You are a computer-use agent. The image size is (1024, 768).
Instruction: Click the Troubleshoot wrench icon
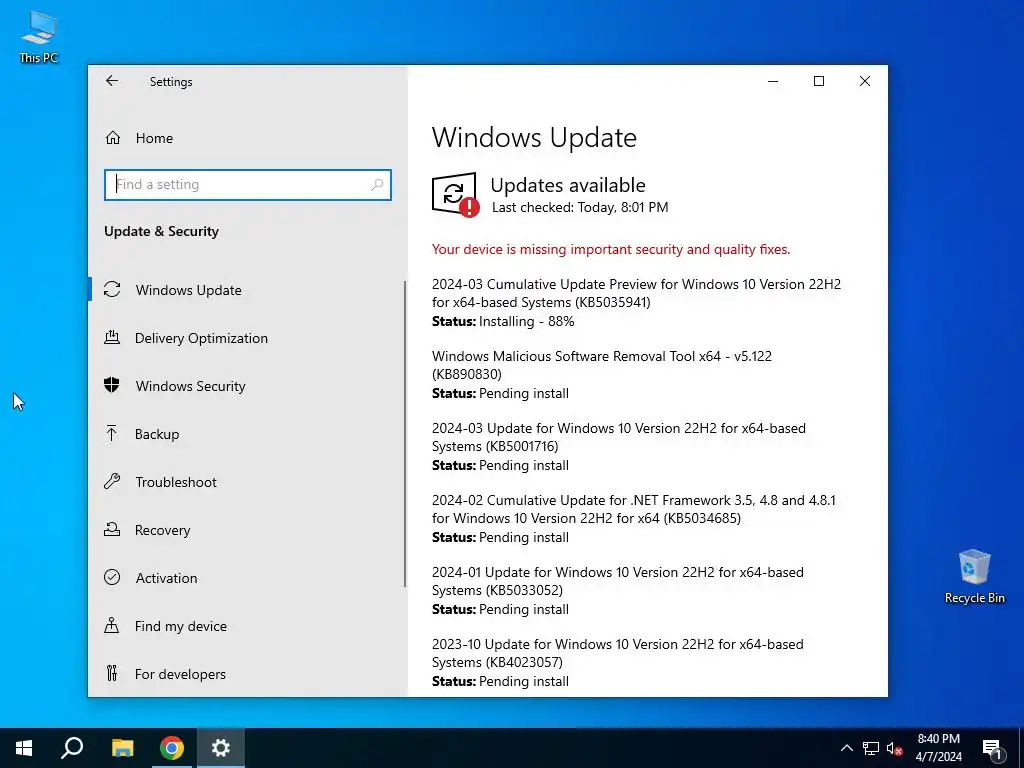point(112,481)
